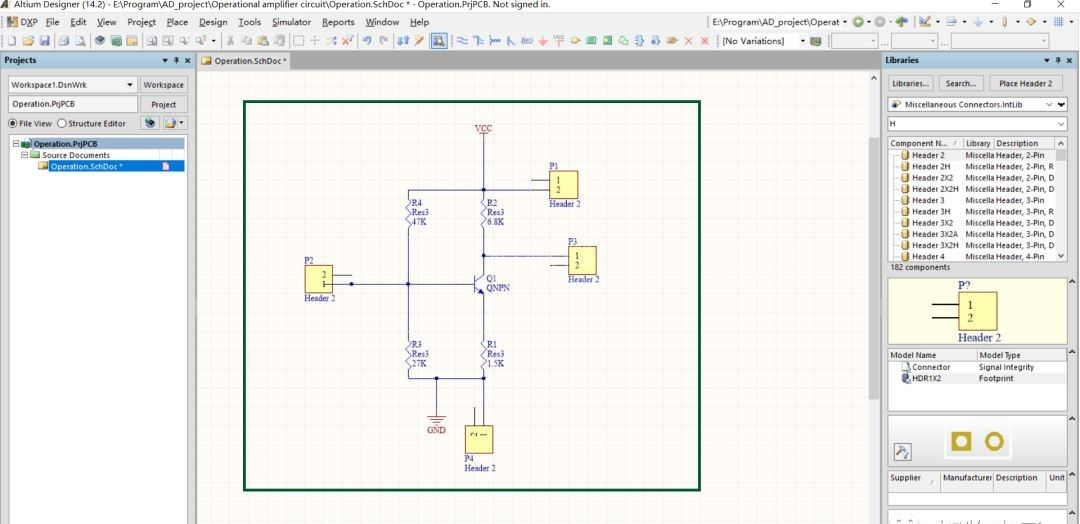Select the Structure Editor radio button

[62, 123]
